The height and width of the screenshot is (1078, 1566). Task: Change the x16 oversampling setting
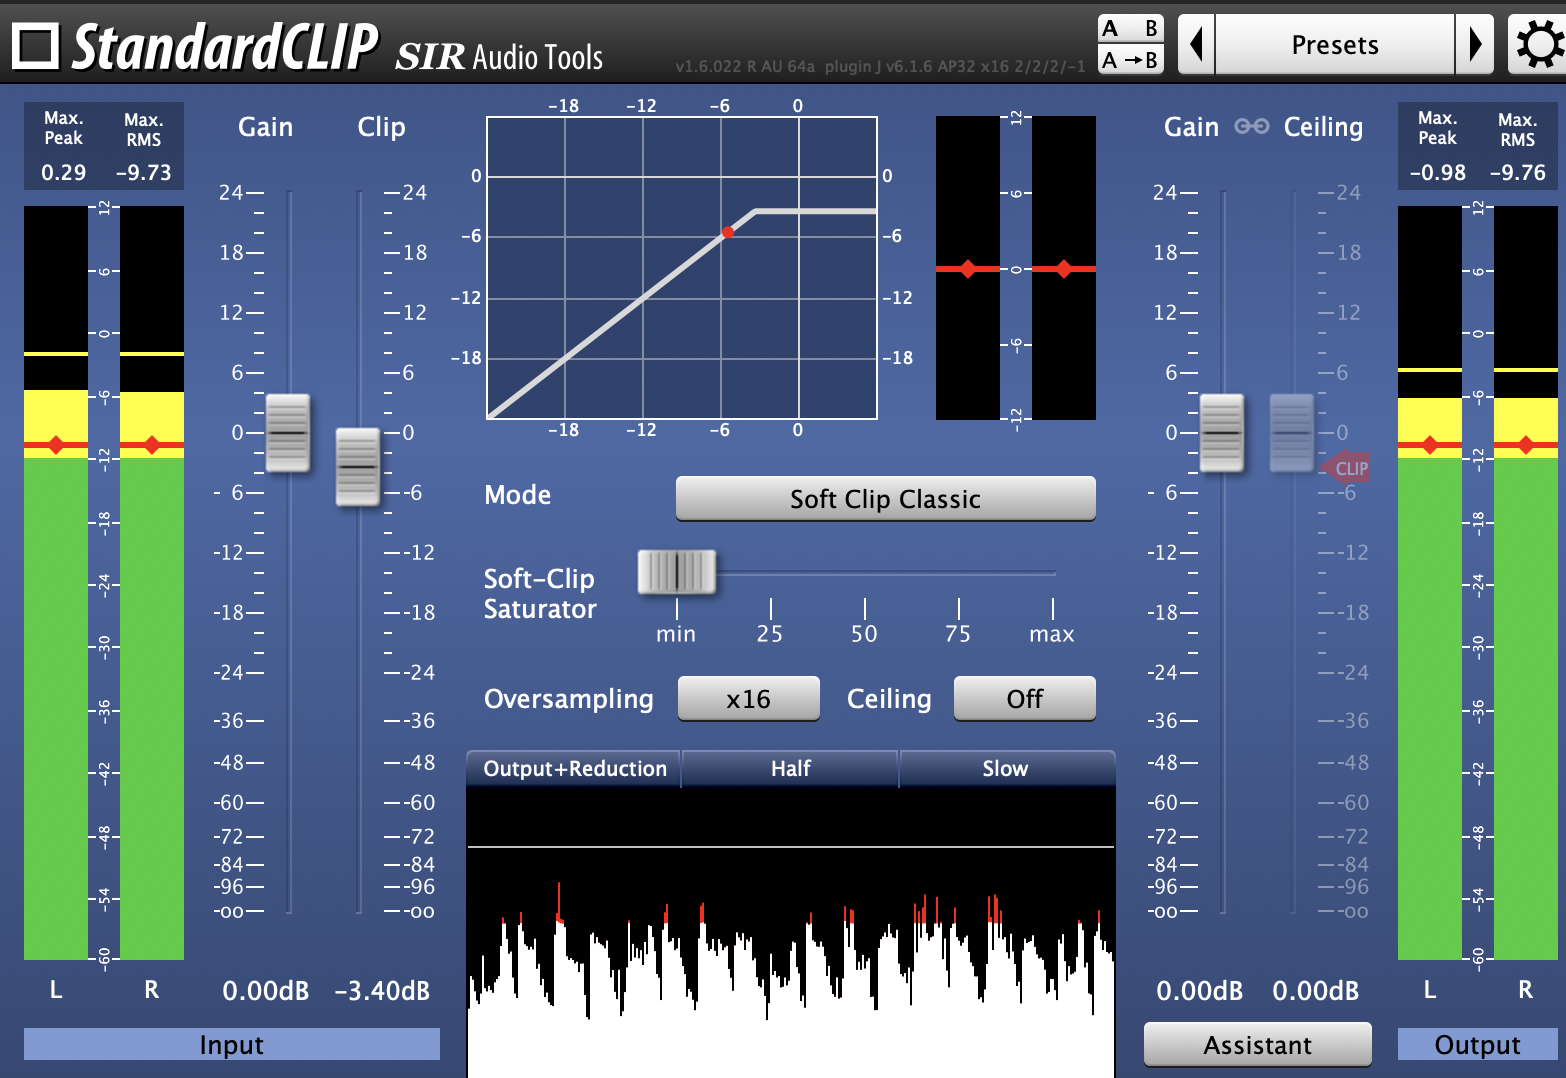pos(749,698)
